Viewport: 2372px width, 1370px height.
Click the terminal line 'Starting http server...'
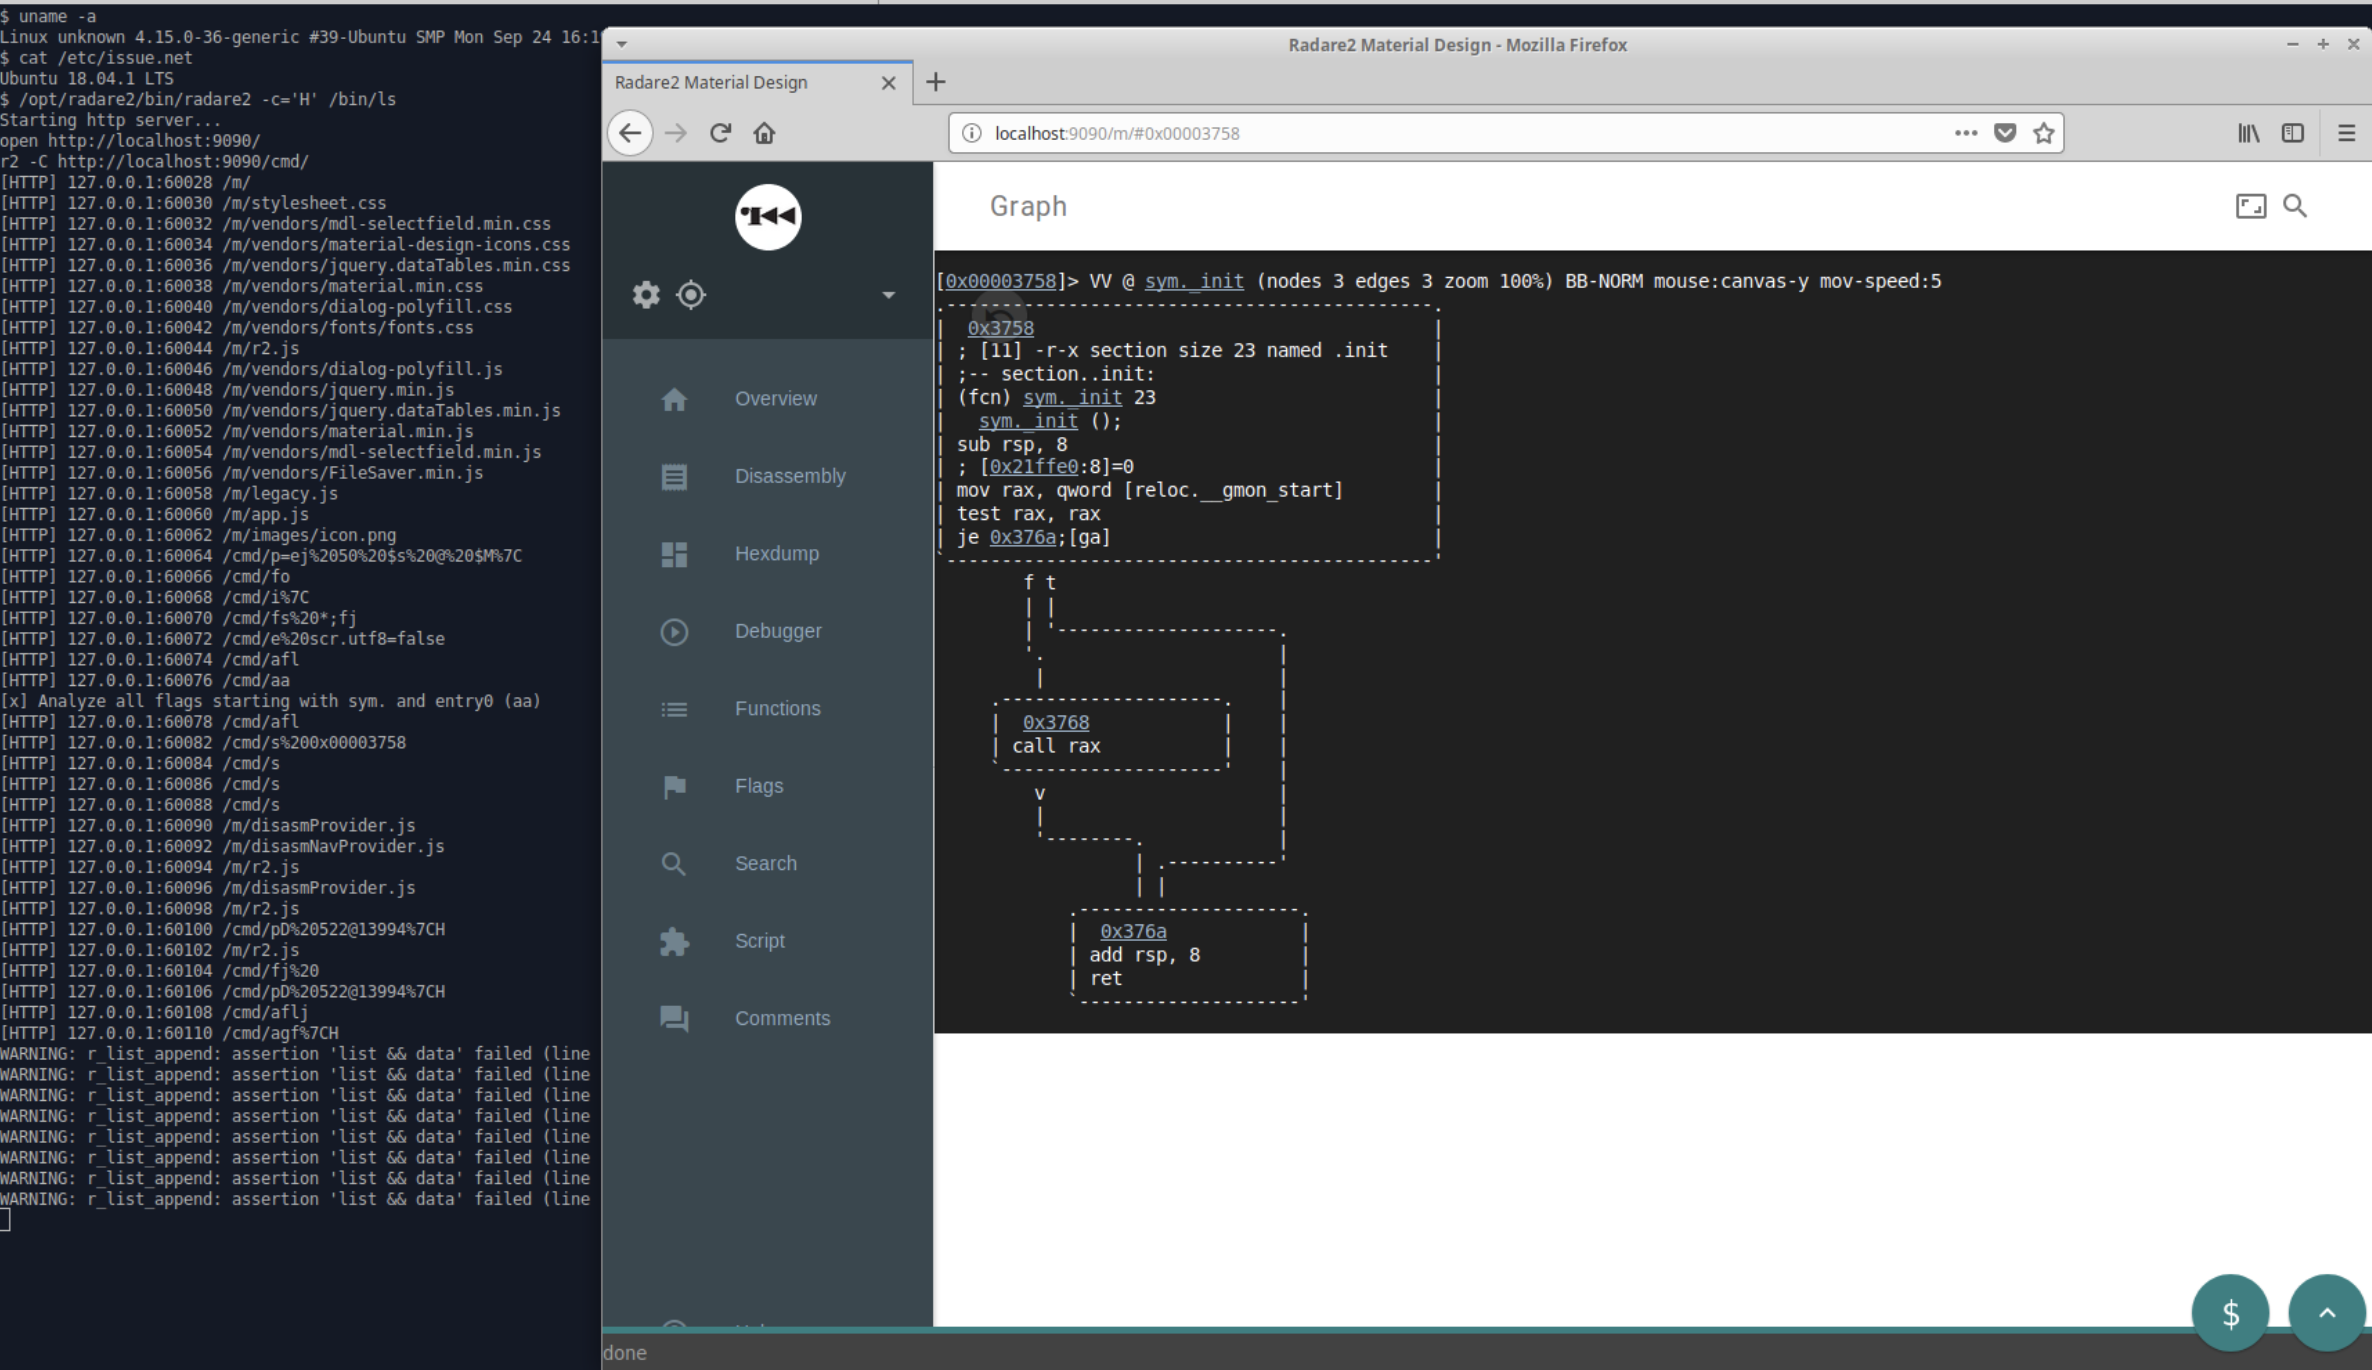[x=110, y=120]
